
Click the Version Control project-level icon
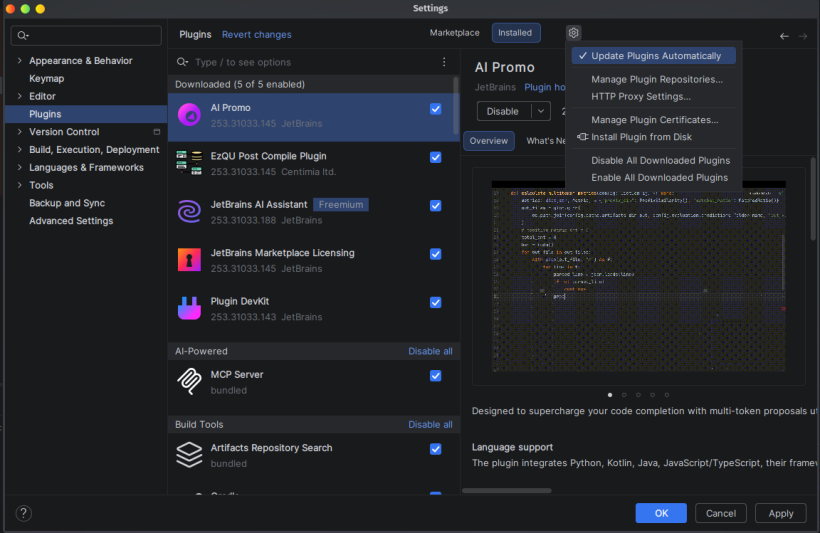pos(156,132)
